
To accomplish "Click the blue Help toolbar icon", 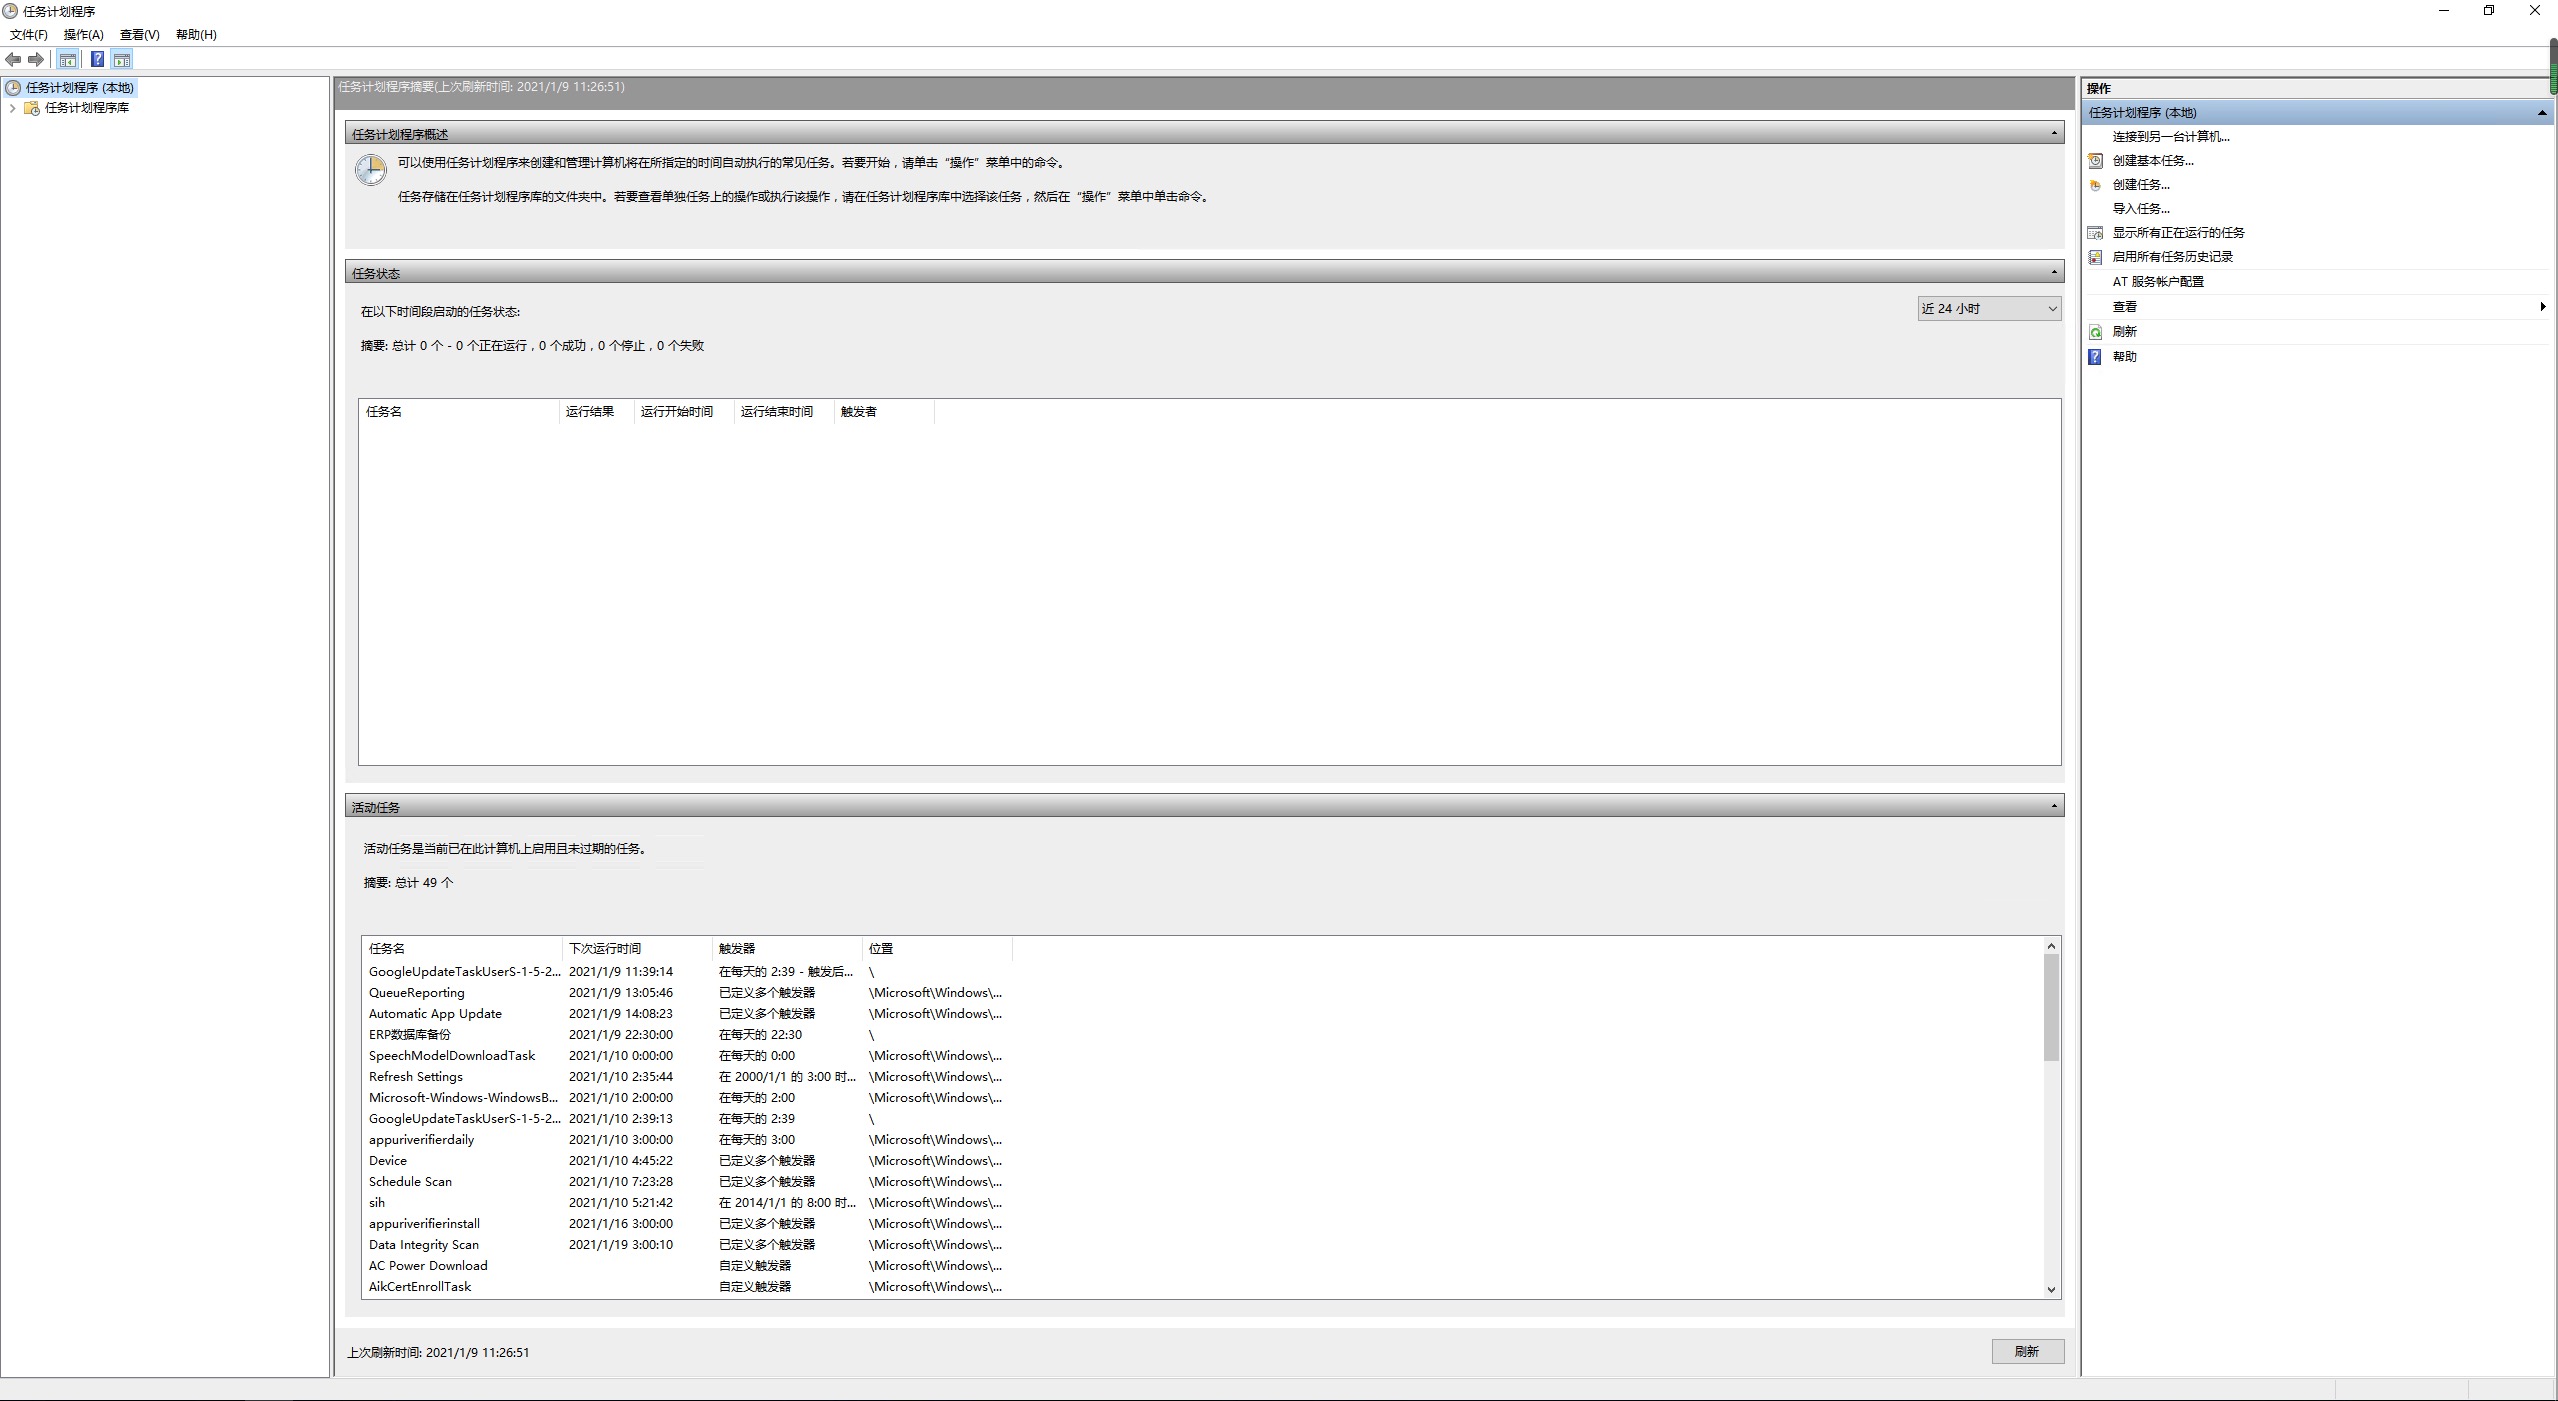I will [97, 60].
